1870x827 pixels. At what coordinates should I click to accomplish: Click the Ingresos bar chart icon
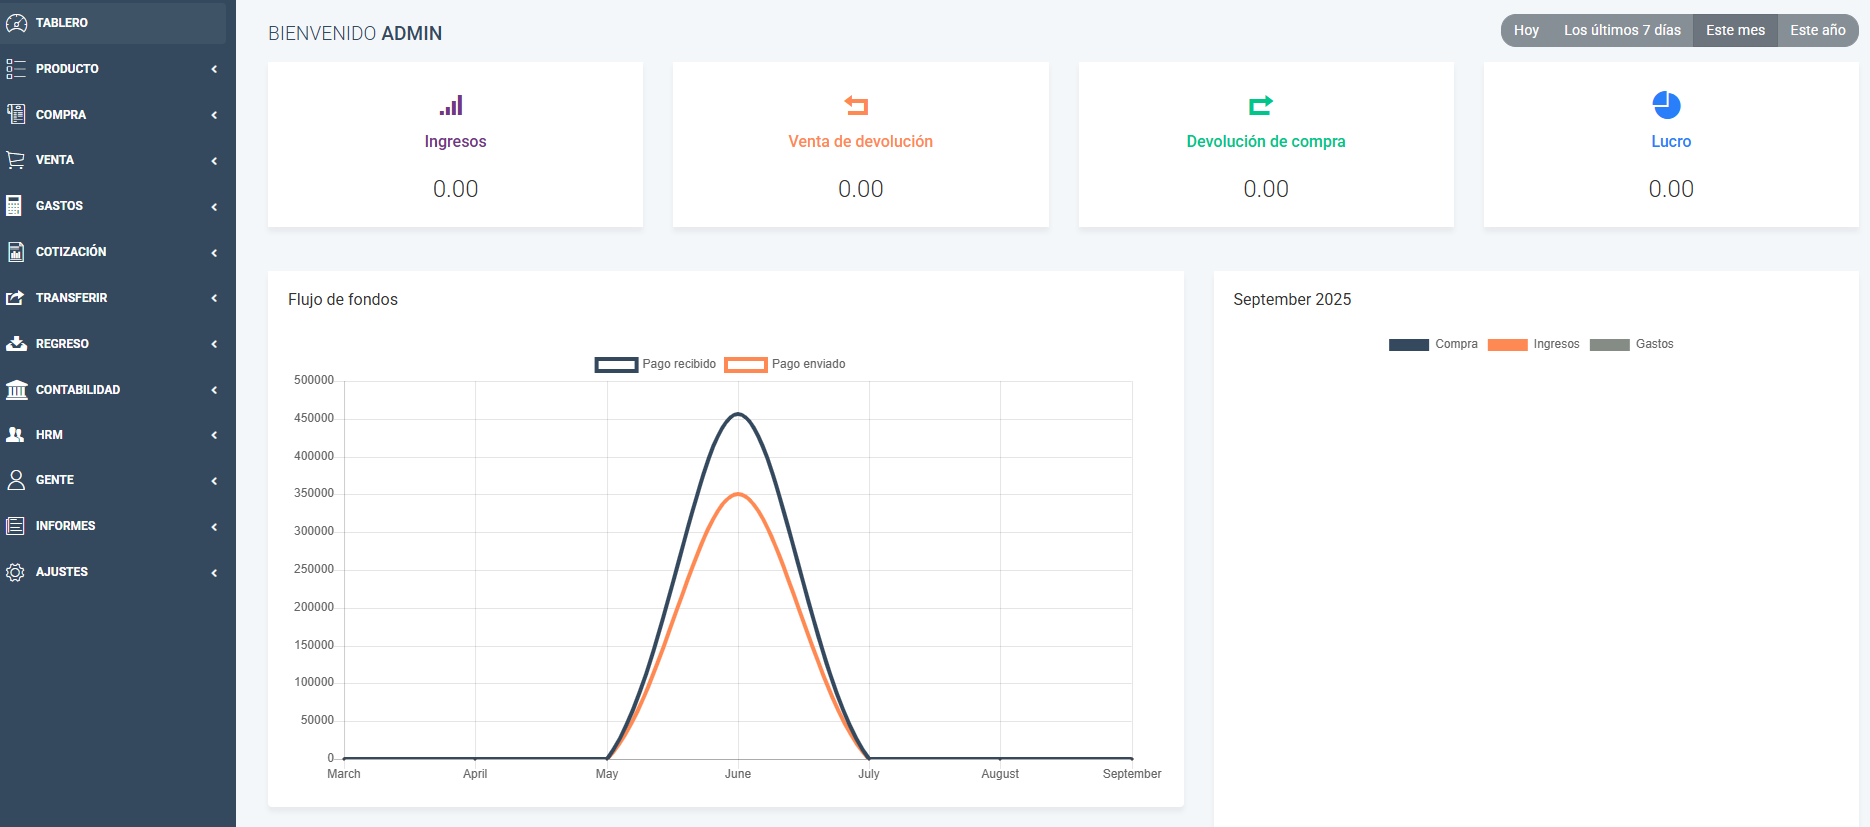(x=451, y=105)
